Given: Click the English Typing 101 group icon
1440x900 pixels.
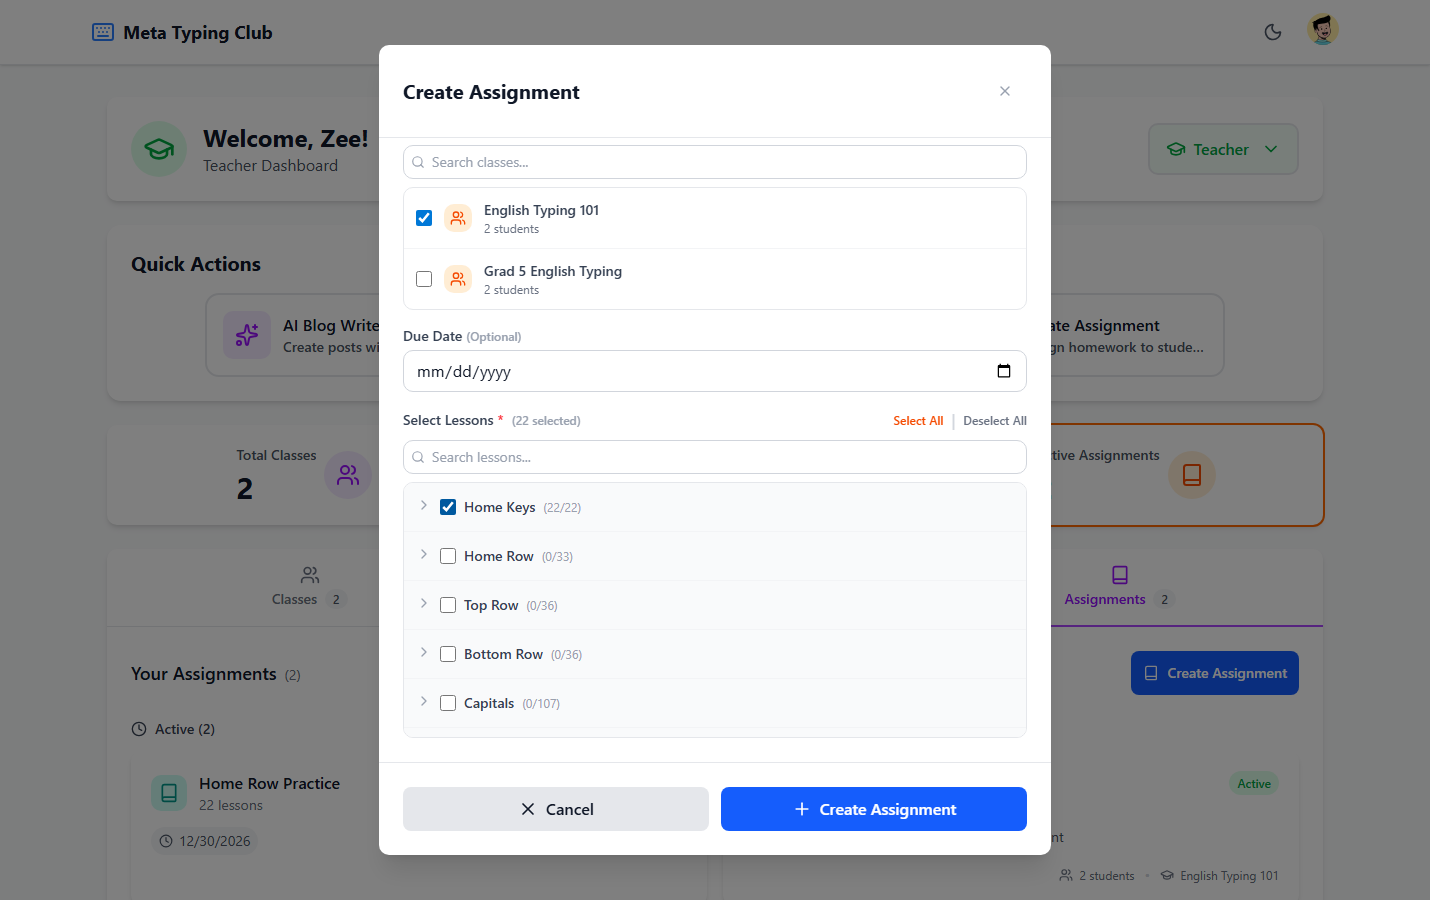Looking at the screenshot, I should point(458,218).
